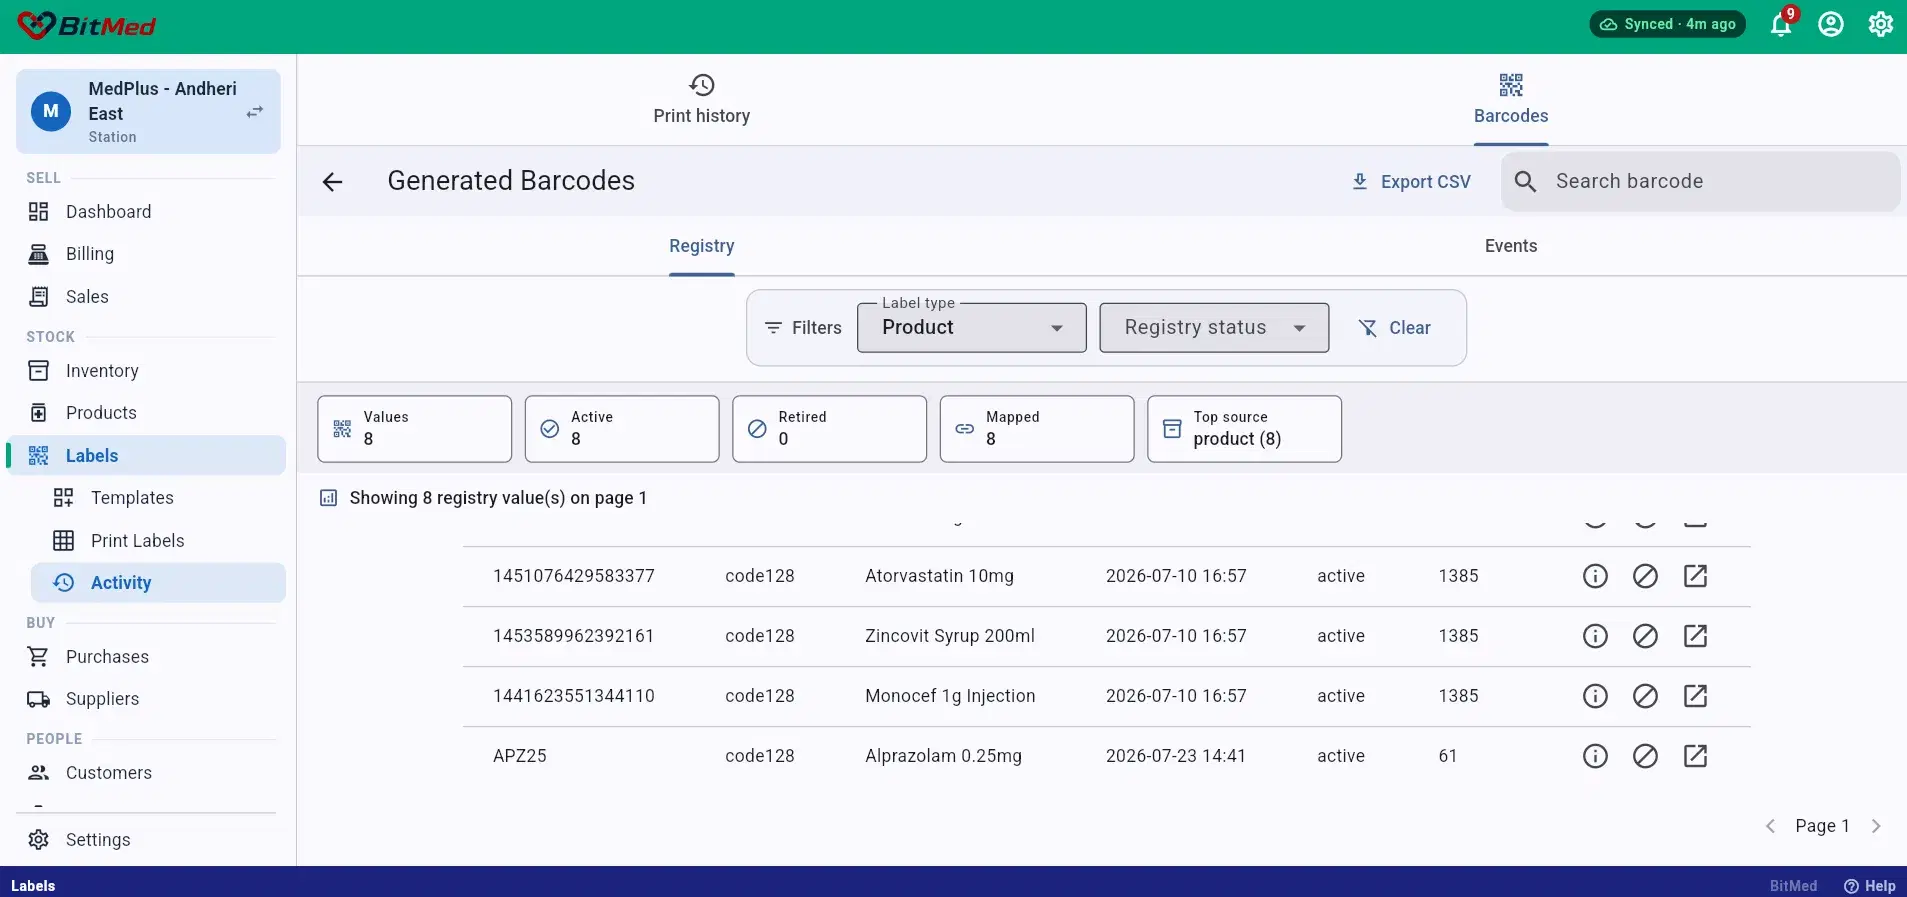
Task: Open Sales in sidebar
Action: 148,297
